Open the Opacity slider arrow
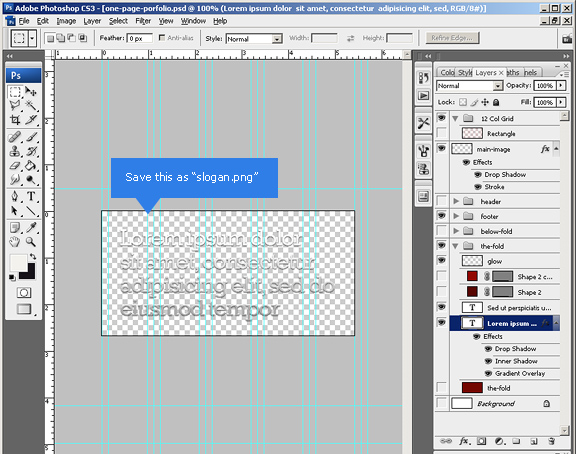This screenshot has width=576, height=454. [561, 86]
